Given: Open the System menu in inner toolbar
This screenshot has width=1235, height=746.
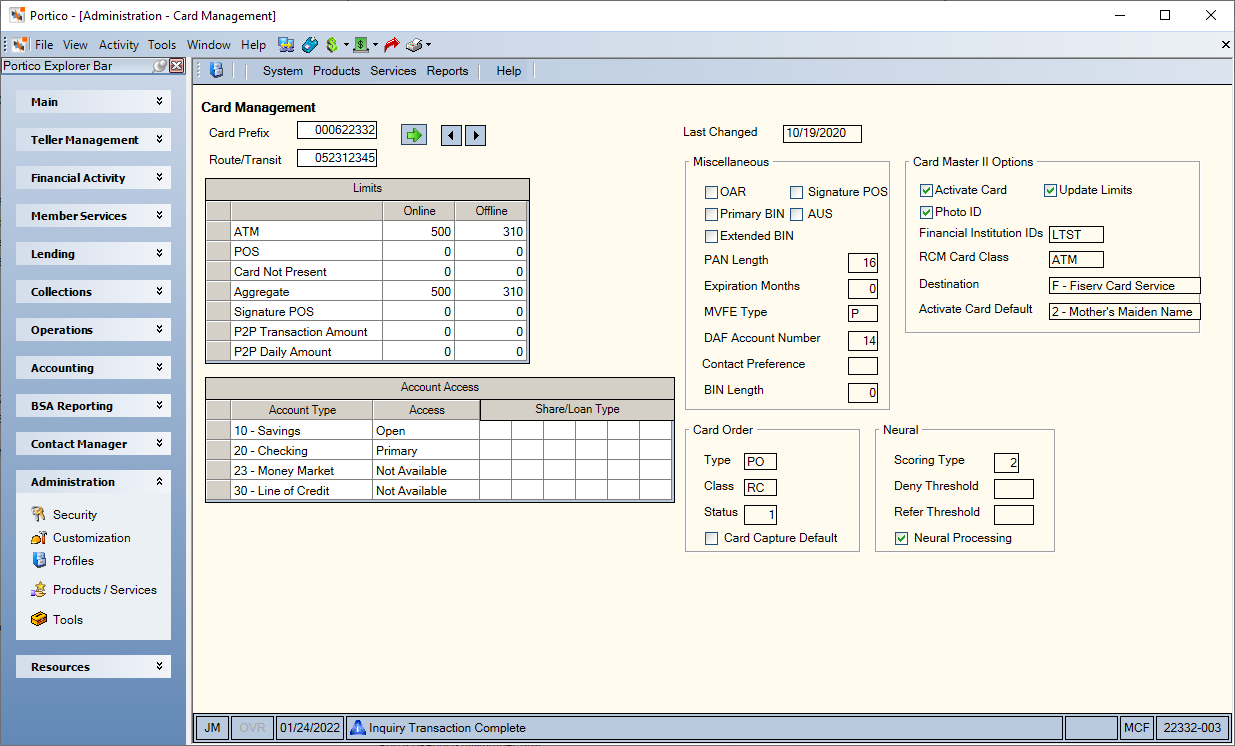Looking at the screenshot, I should pyautogui.click(x=283, y=71).
